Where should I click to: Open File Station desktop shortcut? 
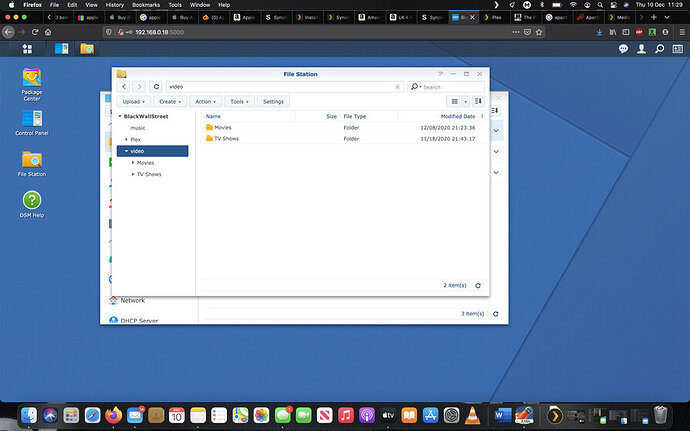click(32, 164)
